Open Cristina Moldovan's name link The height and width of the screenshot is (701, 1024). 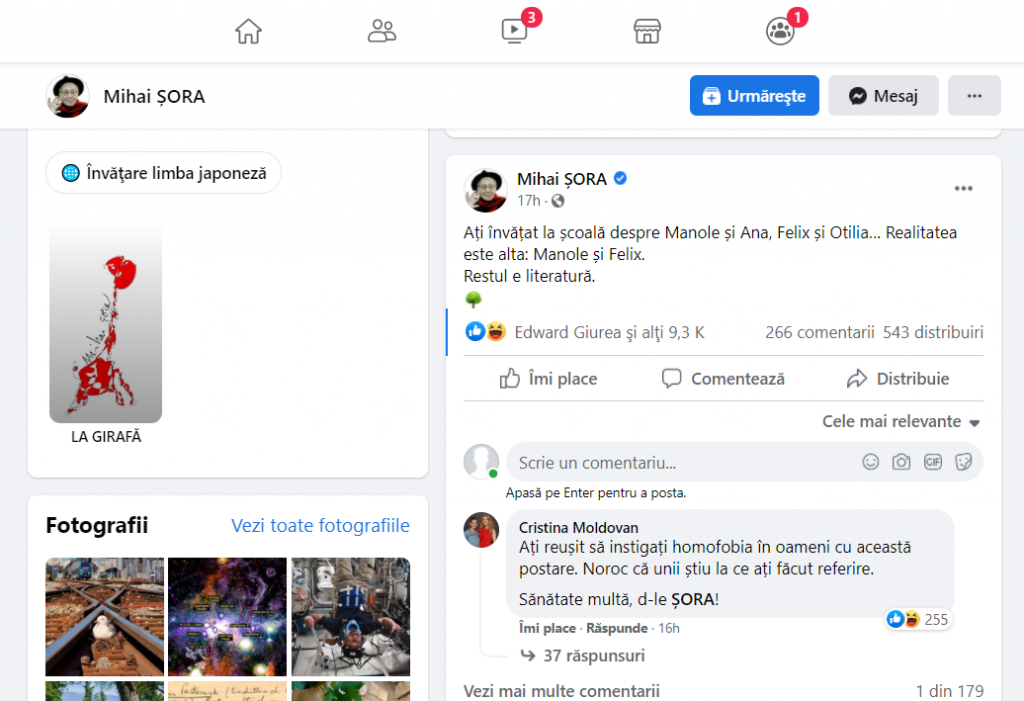pyautogui.click(x=579, y=527)
